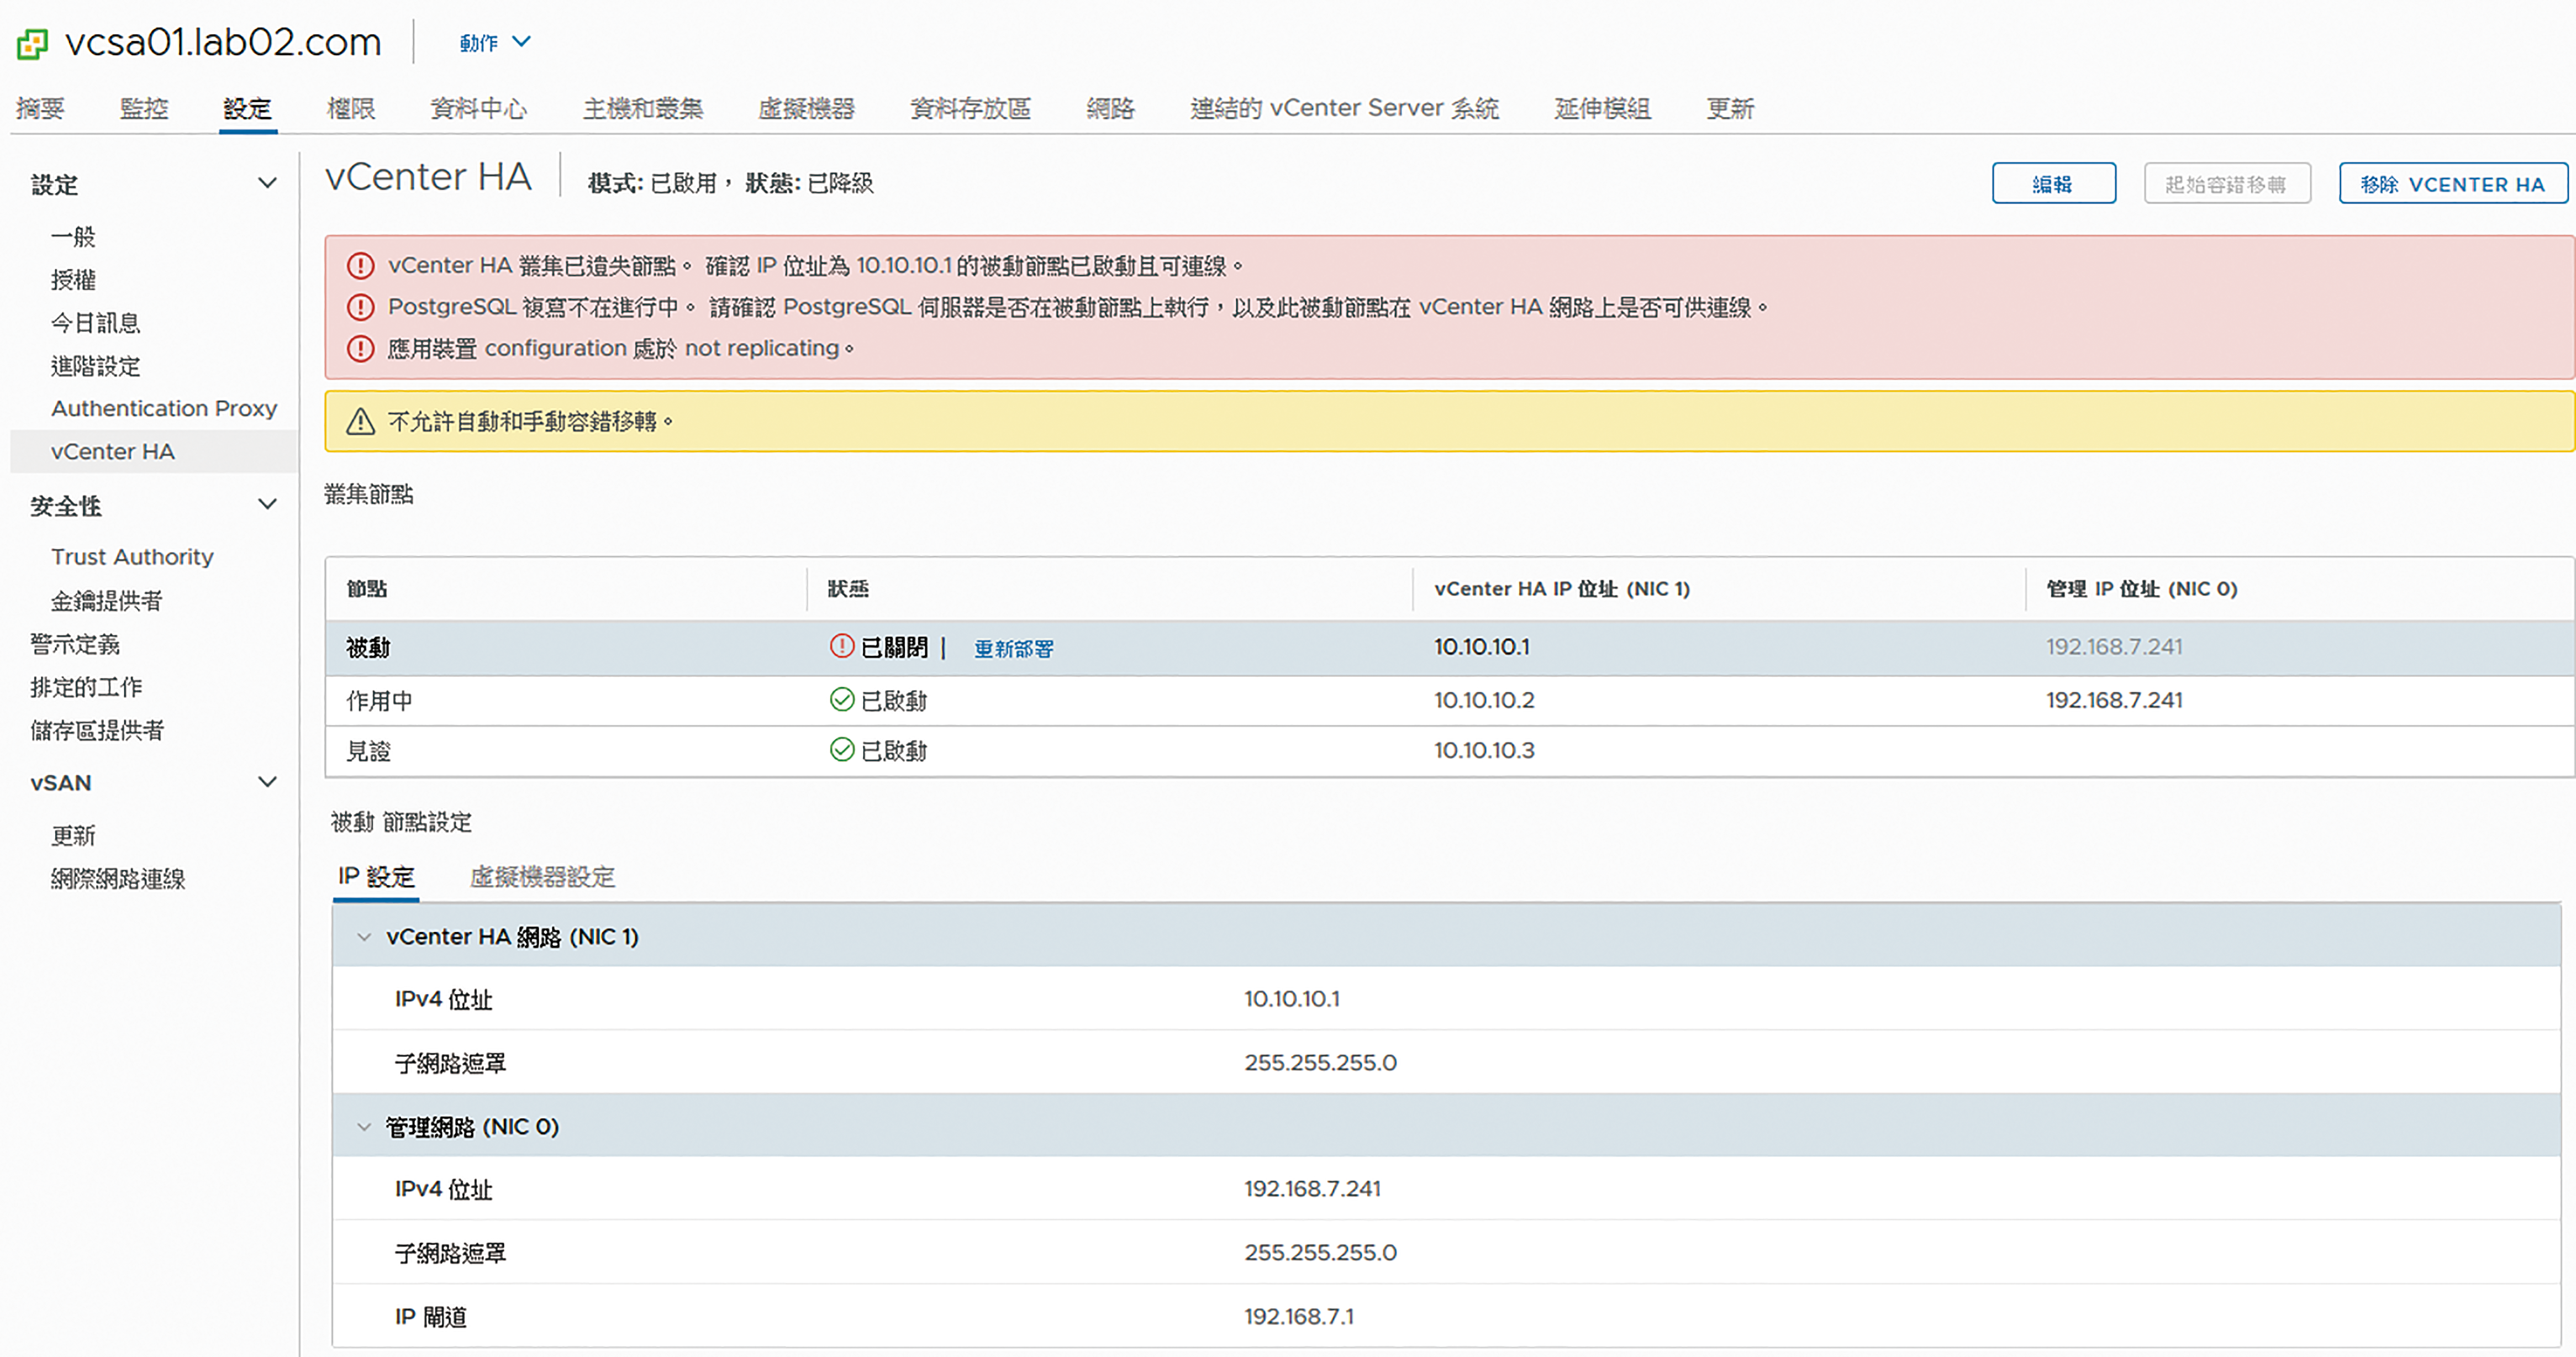2576x1357 pixels.
Task: Open the 虛擬機器 tab
Action: tap(806, 108)
